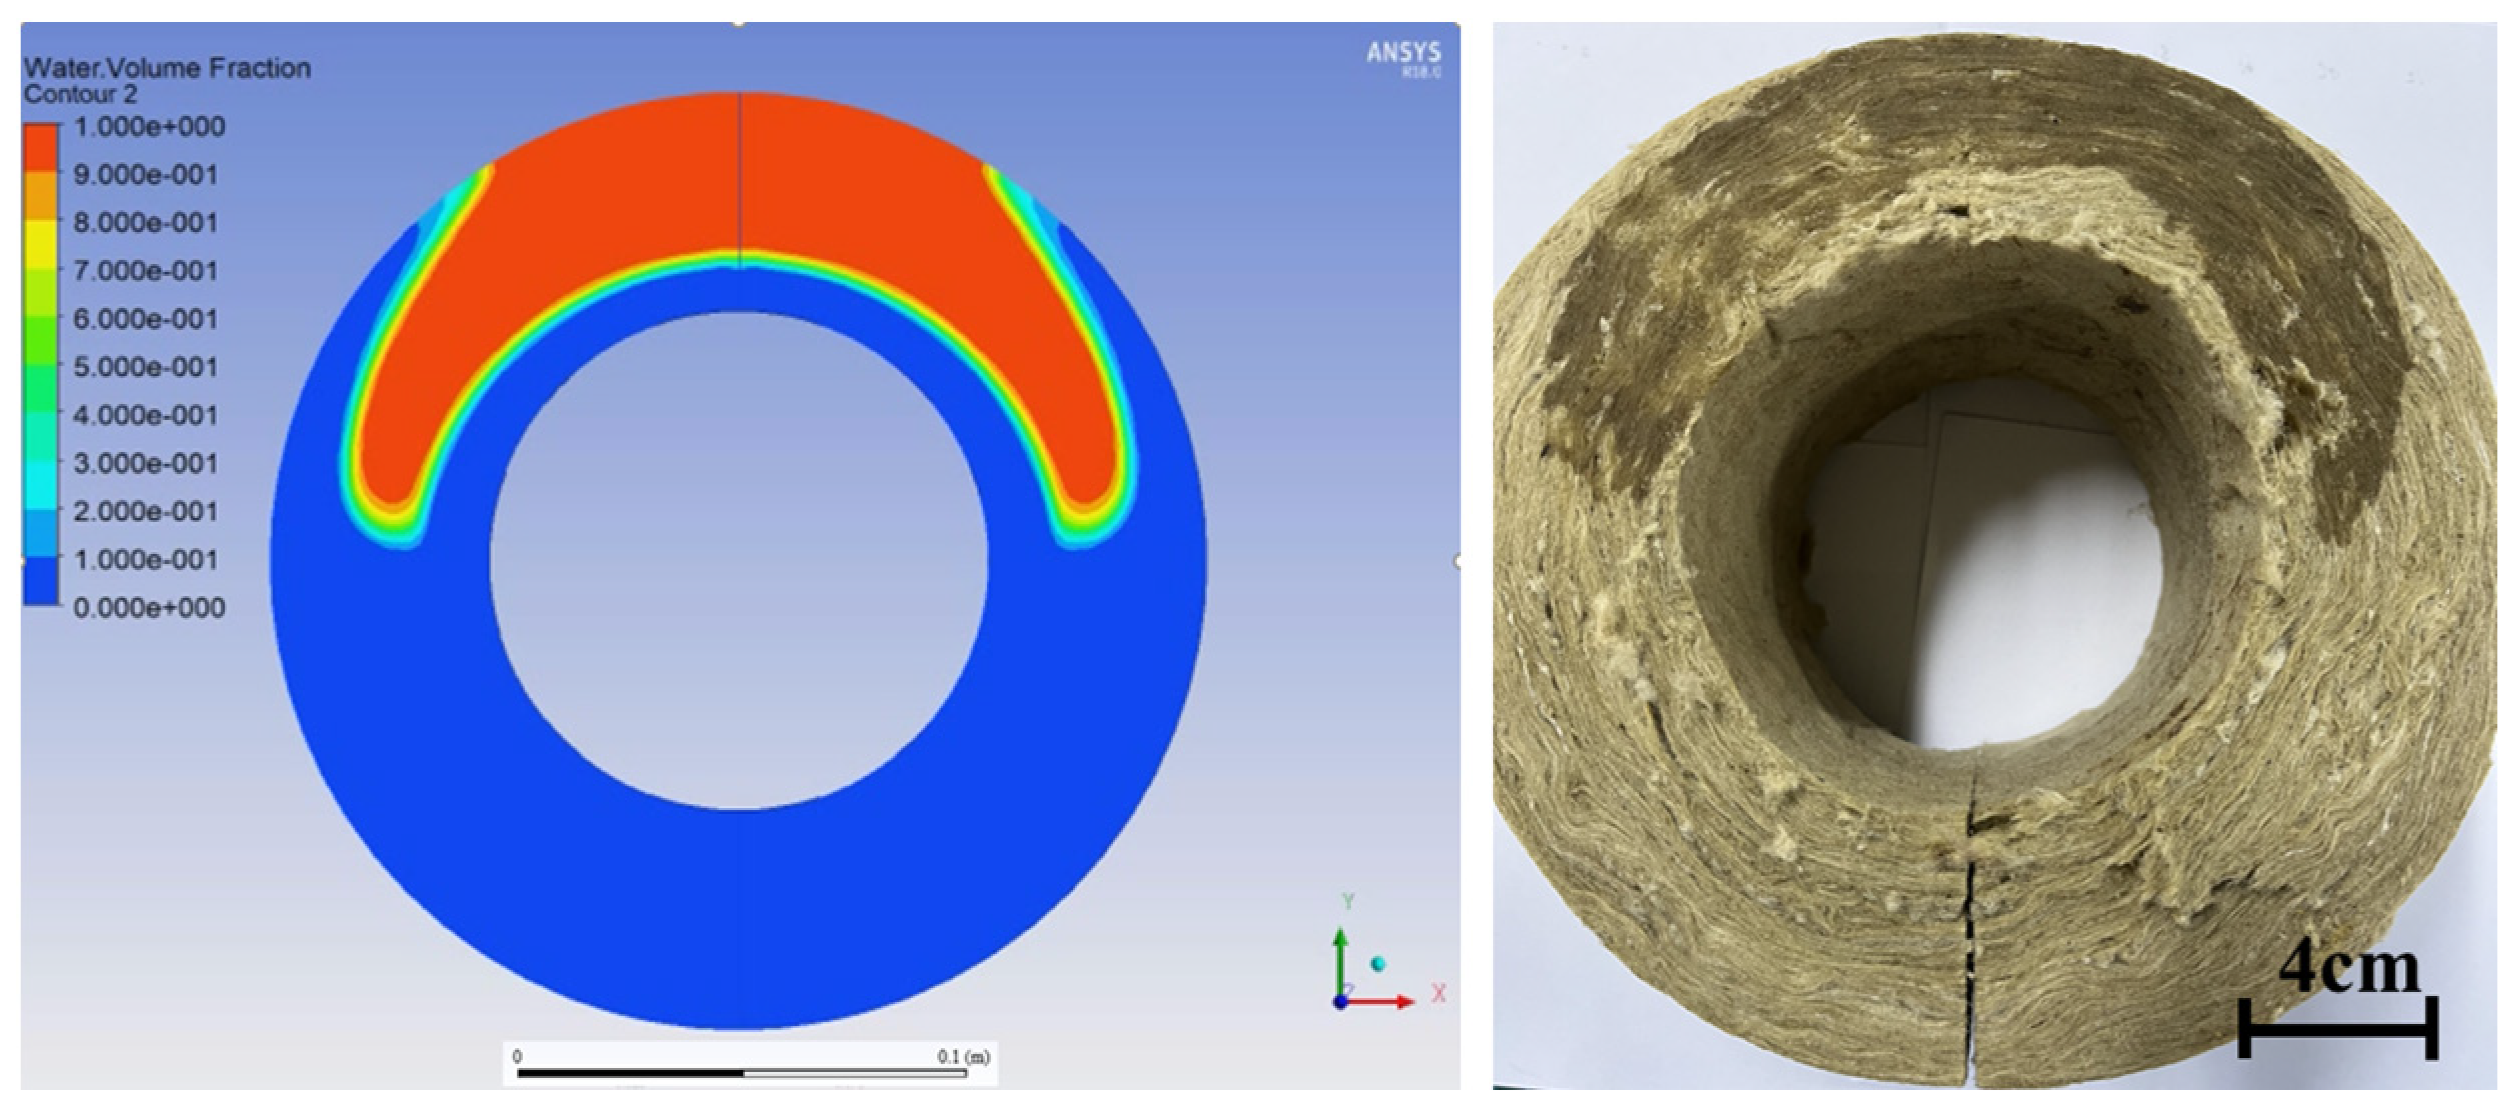Image resolution: width=2517 pixels, height=1120 pixels.
Task: Click the cyan dot in axis triad
Action: [x=1379, y=964]
